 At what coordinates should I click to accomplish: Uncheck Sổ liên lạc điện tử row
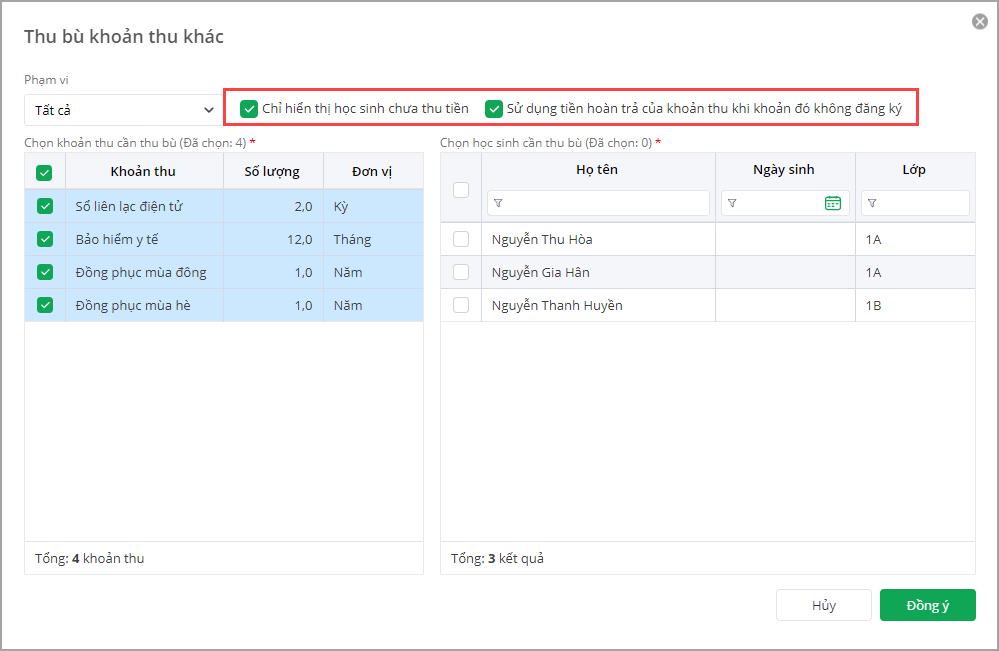pos(45,206)
